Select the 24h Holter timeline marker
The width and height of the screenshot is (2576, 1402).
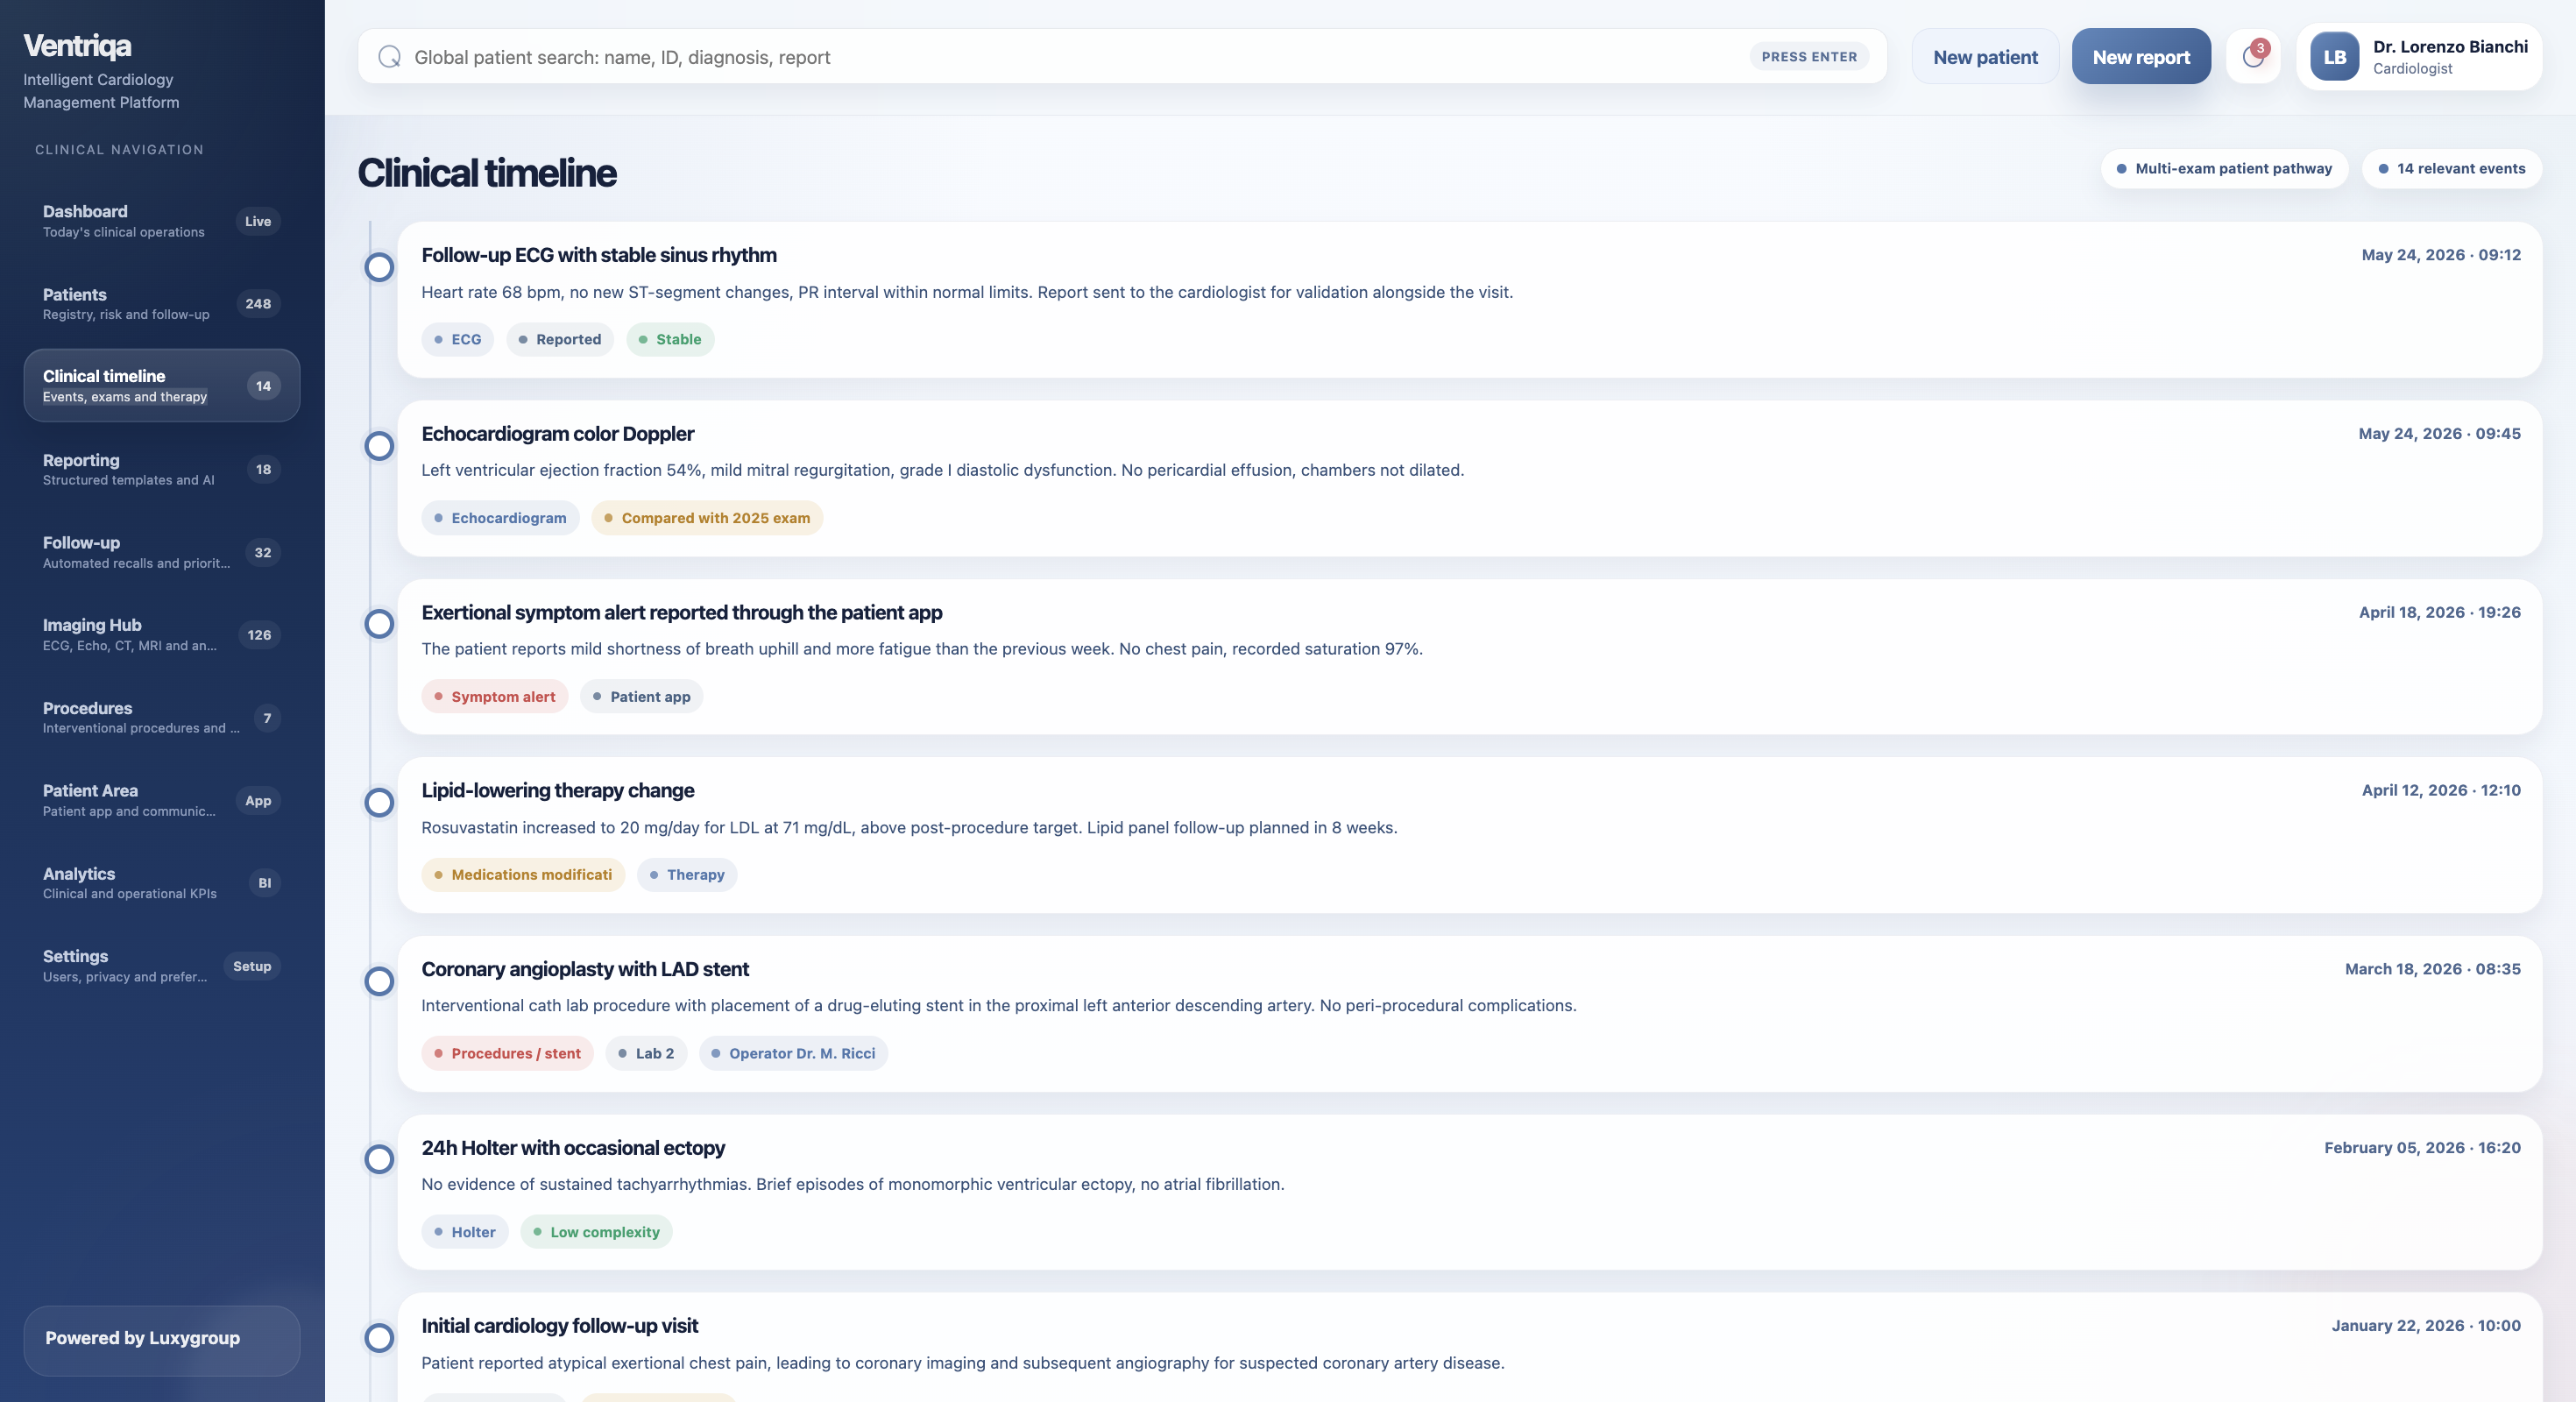coord(379,1159)
